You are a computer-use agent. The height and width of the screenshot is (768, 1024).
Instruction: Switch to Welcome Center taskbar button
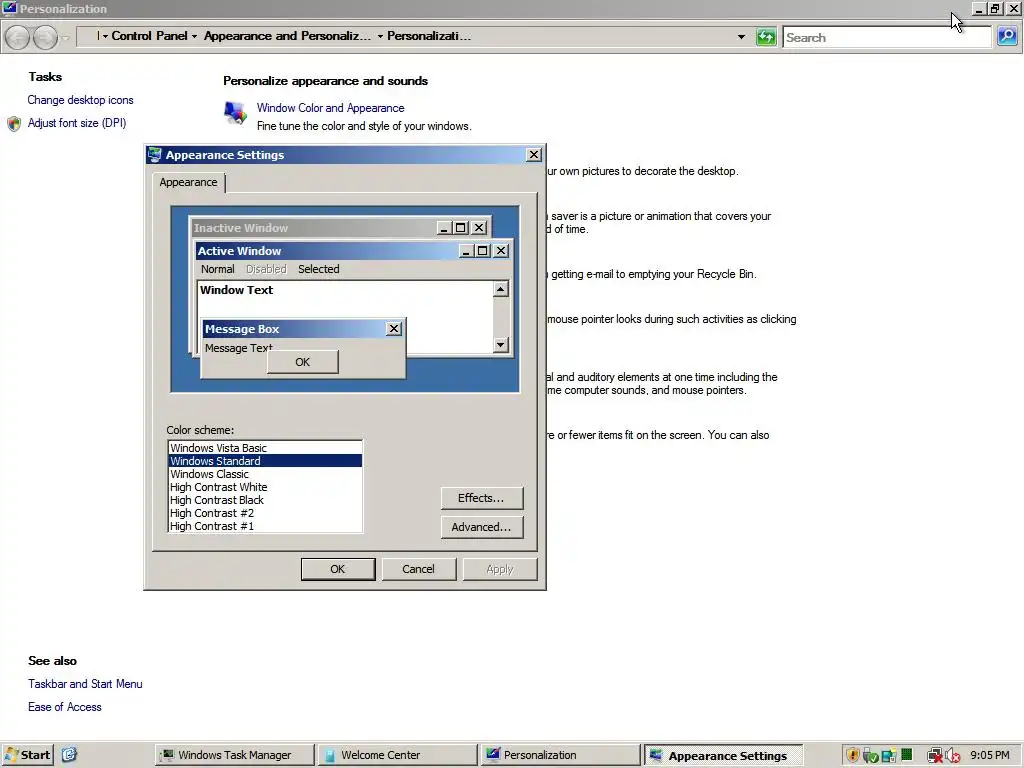[398, 755]
